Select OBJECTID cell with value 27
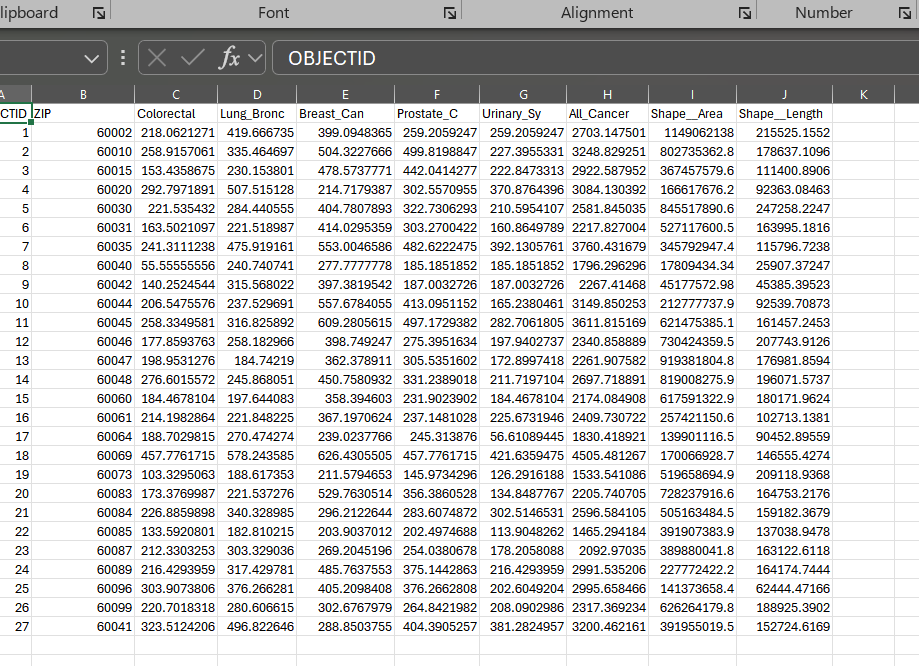 pos(15,627)
